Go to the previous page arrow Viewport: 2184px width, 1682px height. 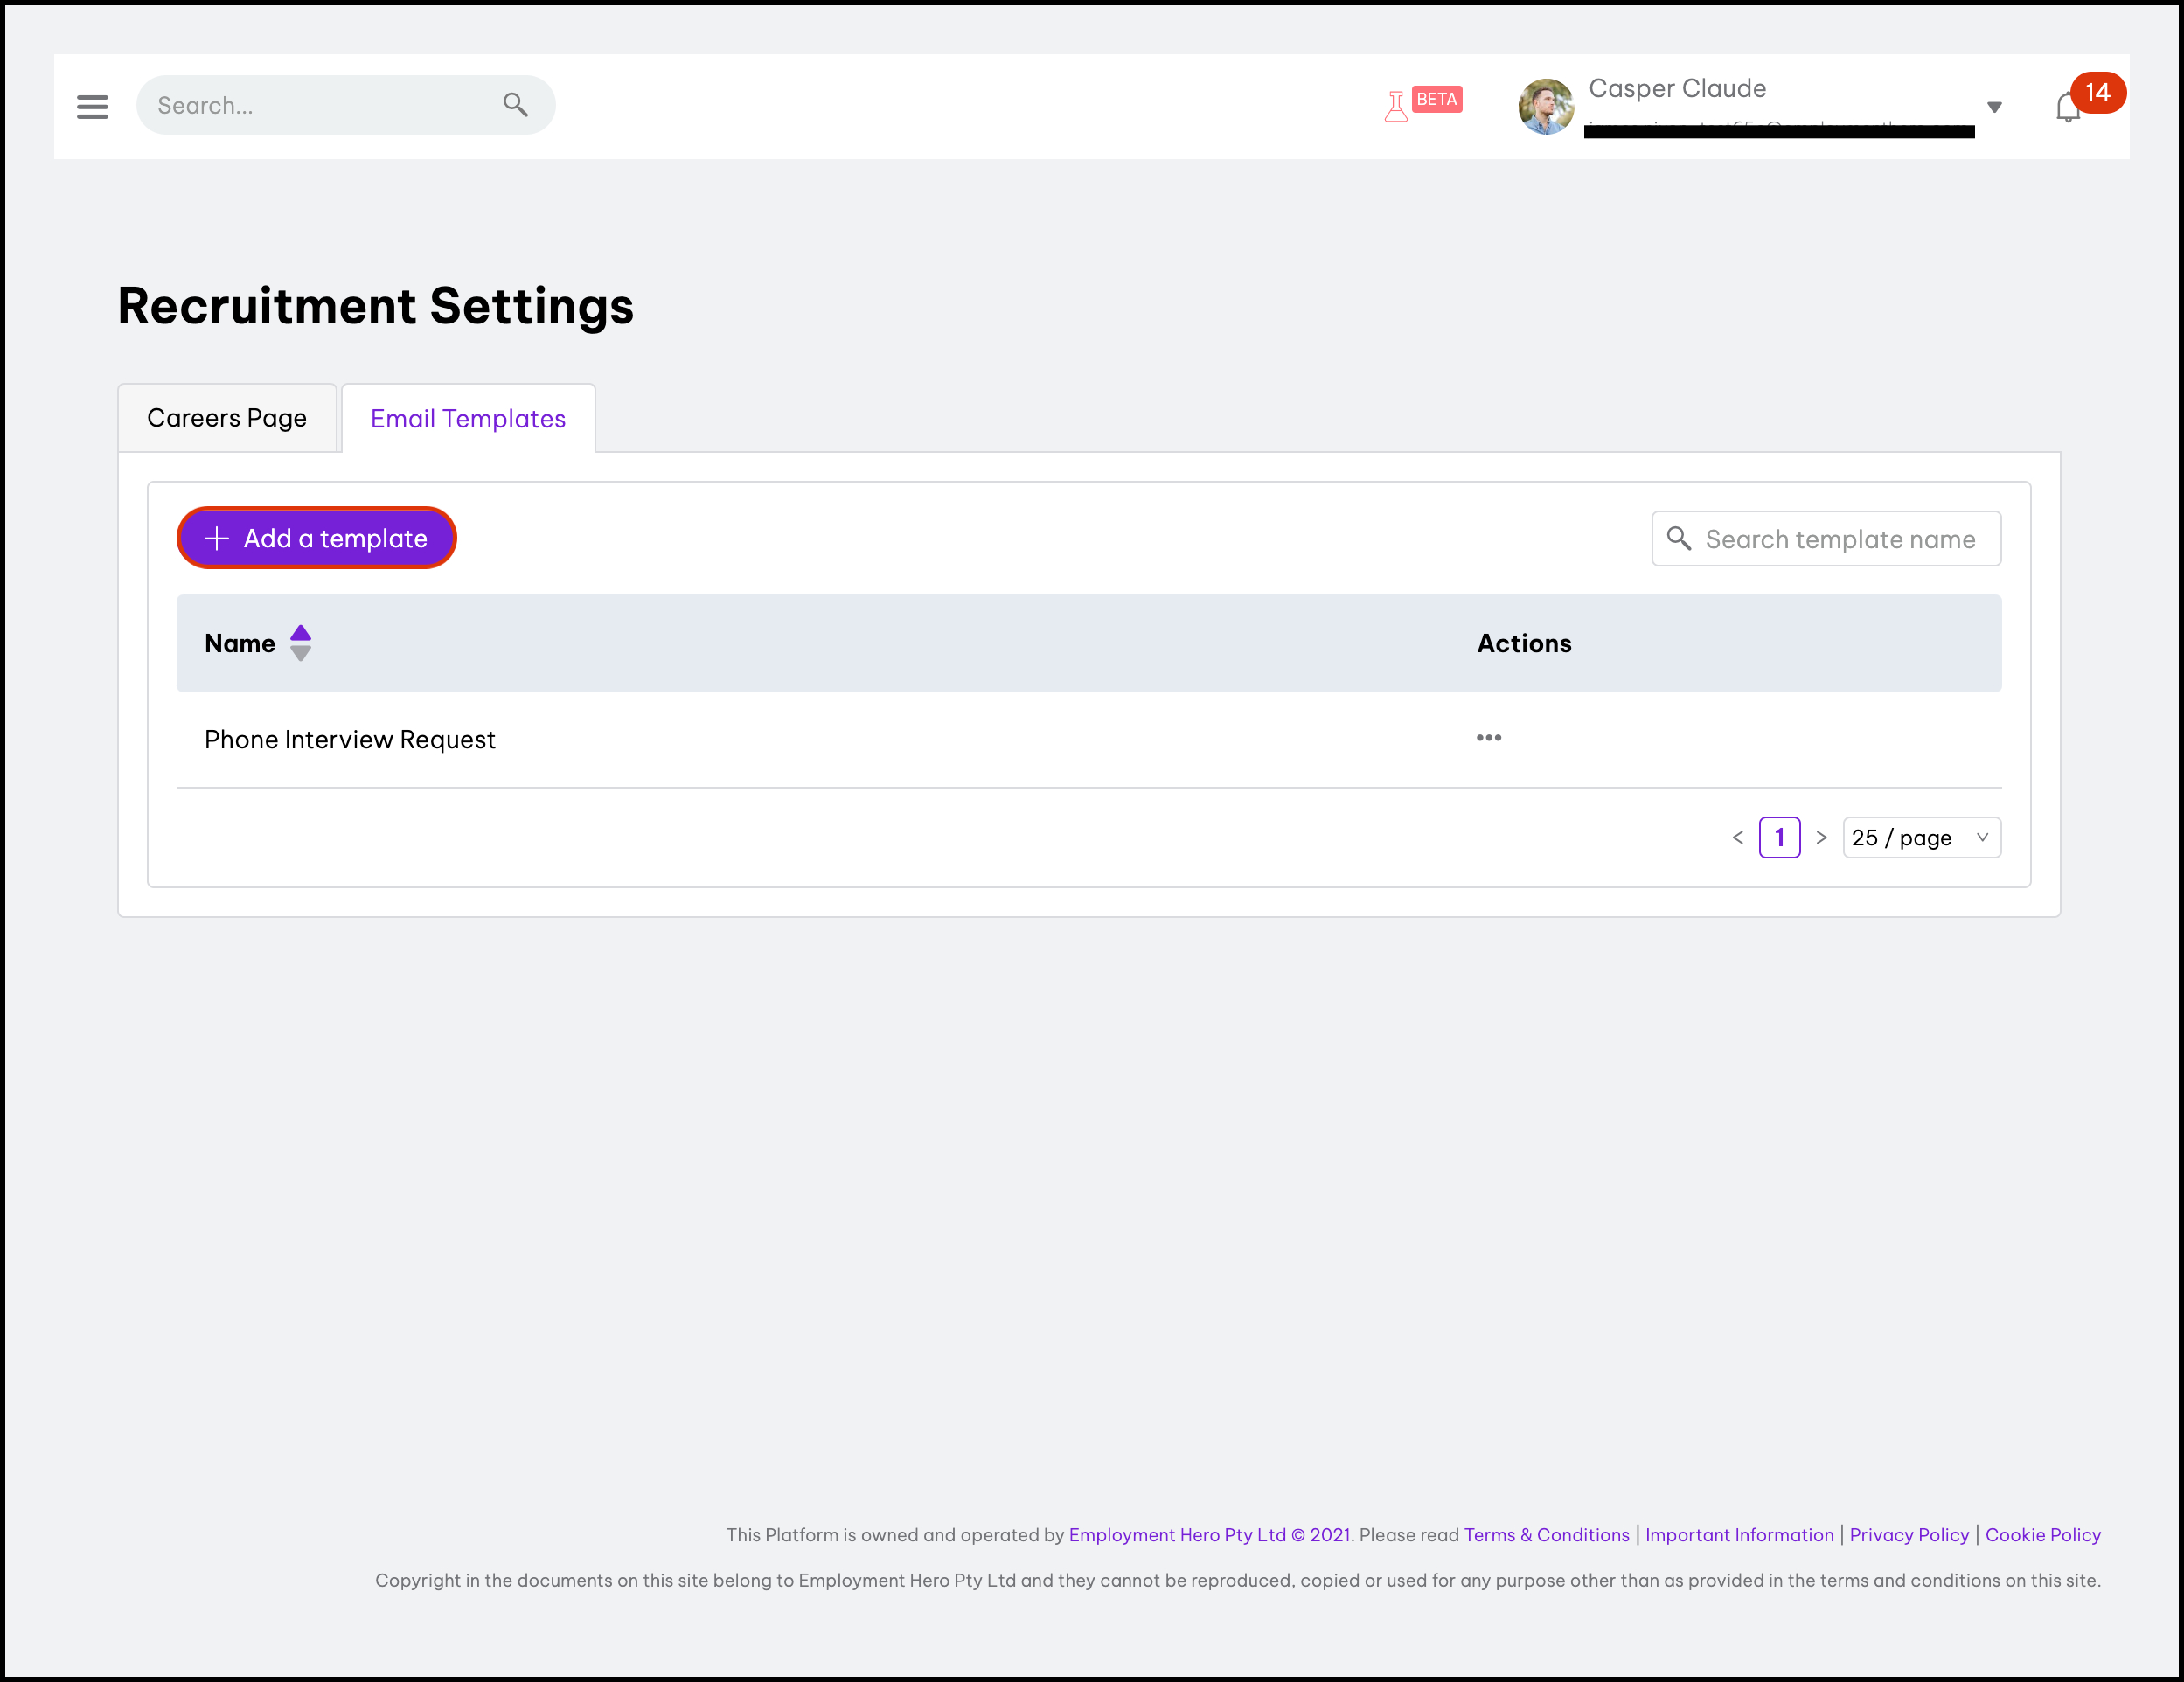click(x=1737, y=838)
